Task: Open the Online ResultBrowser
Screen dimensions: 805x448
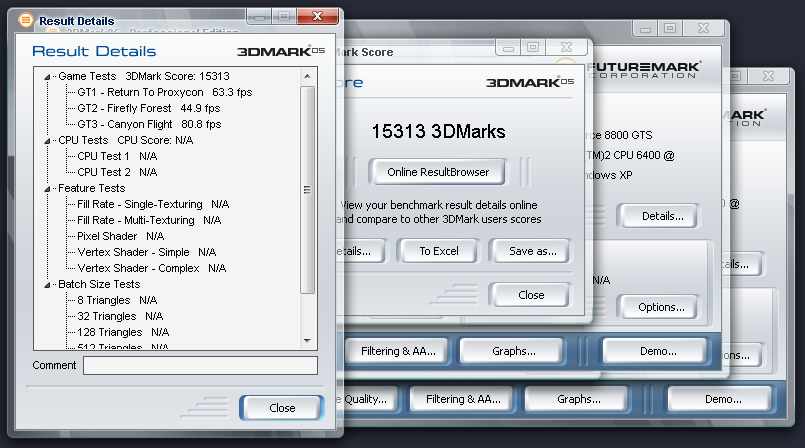Action: point(437,172)
